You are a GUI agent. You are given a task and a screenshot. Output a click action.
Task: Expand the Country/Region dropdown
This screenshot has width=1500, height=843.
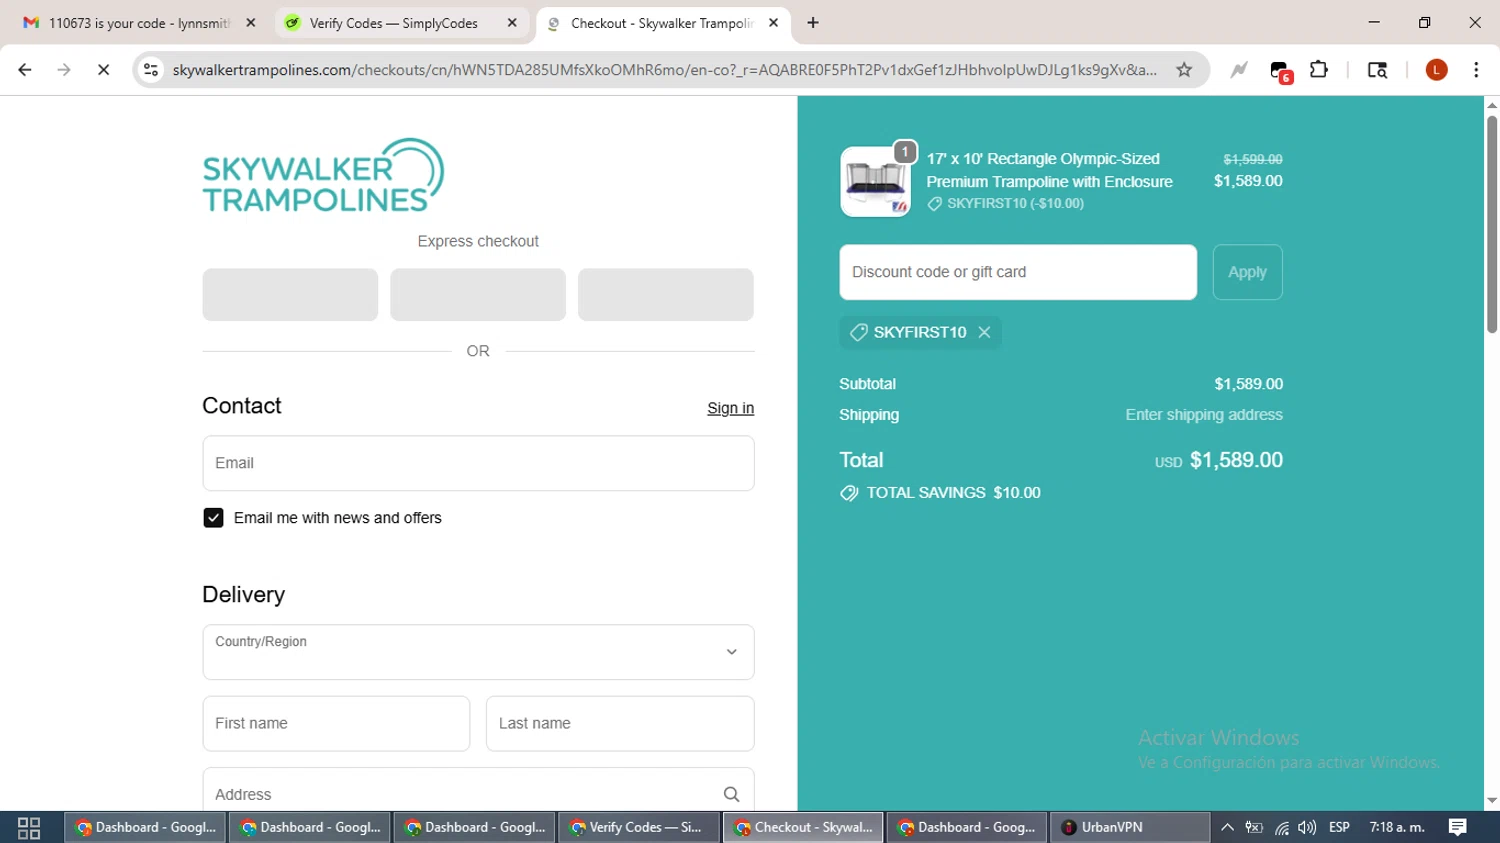coord(478,652)
